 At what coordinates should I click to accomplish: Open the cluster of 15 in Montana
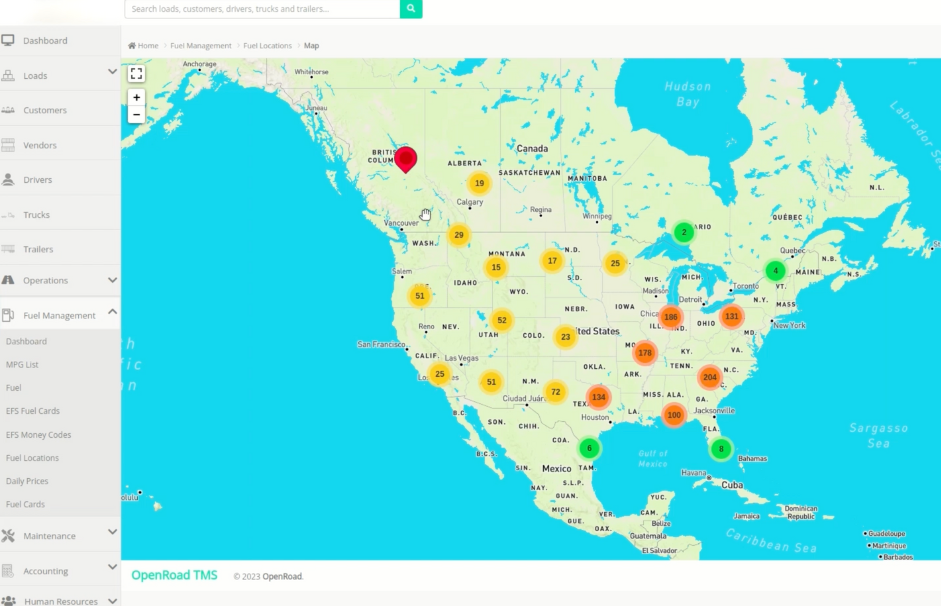(496, 267)
